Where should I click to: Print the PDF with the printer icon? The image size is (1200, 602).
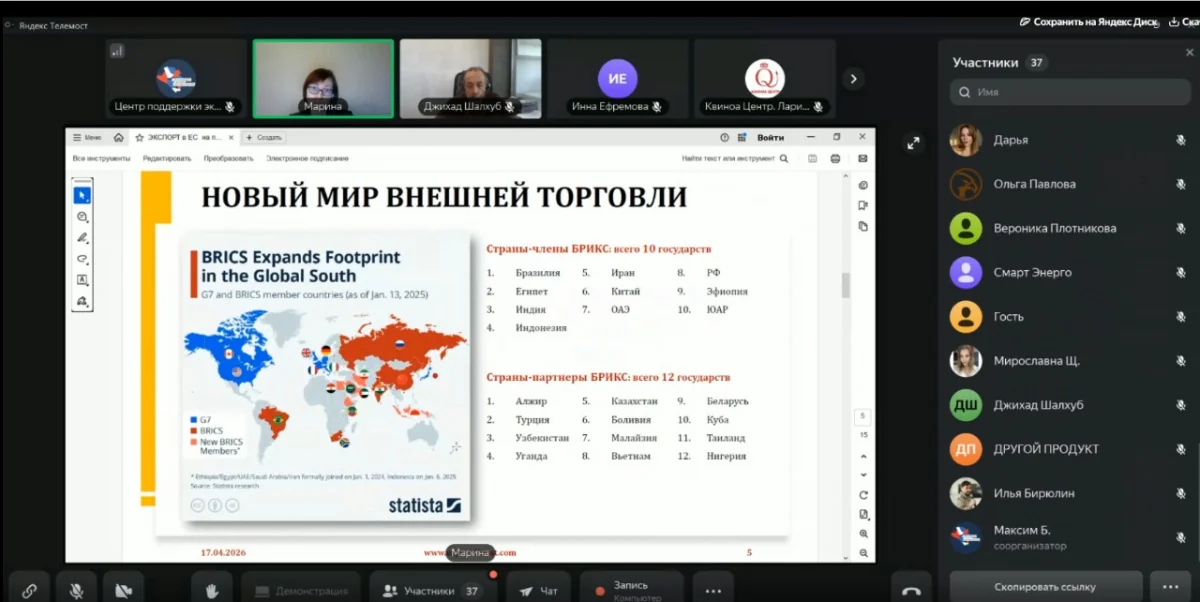click(837, 158)
